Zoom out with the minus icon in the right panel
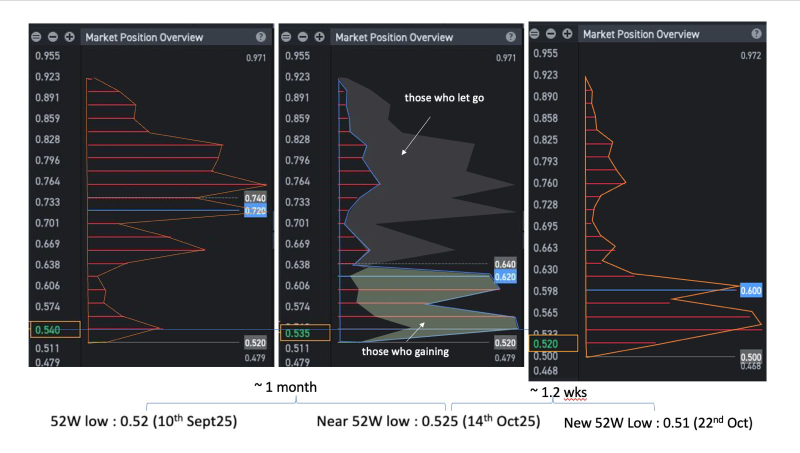Image resolution: width=800 pixels, height=453 pixels. tap(552, 33)
